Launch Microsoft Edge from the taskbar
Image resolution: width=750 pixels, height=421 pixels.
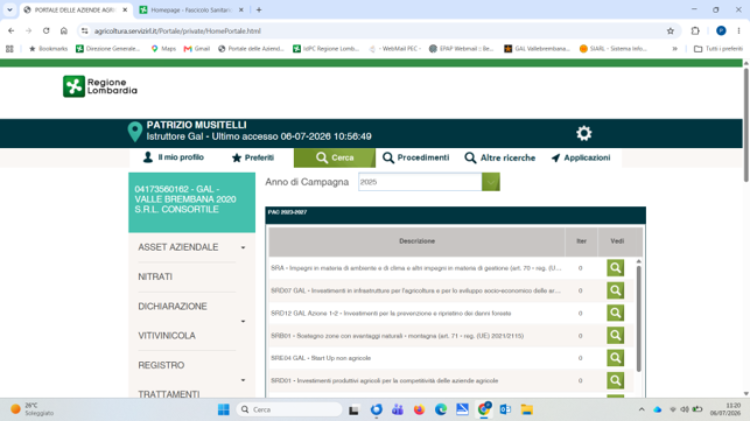coord(441,410)
